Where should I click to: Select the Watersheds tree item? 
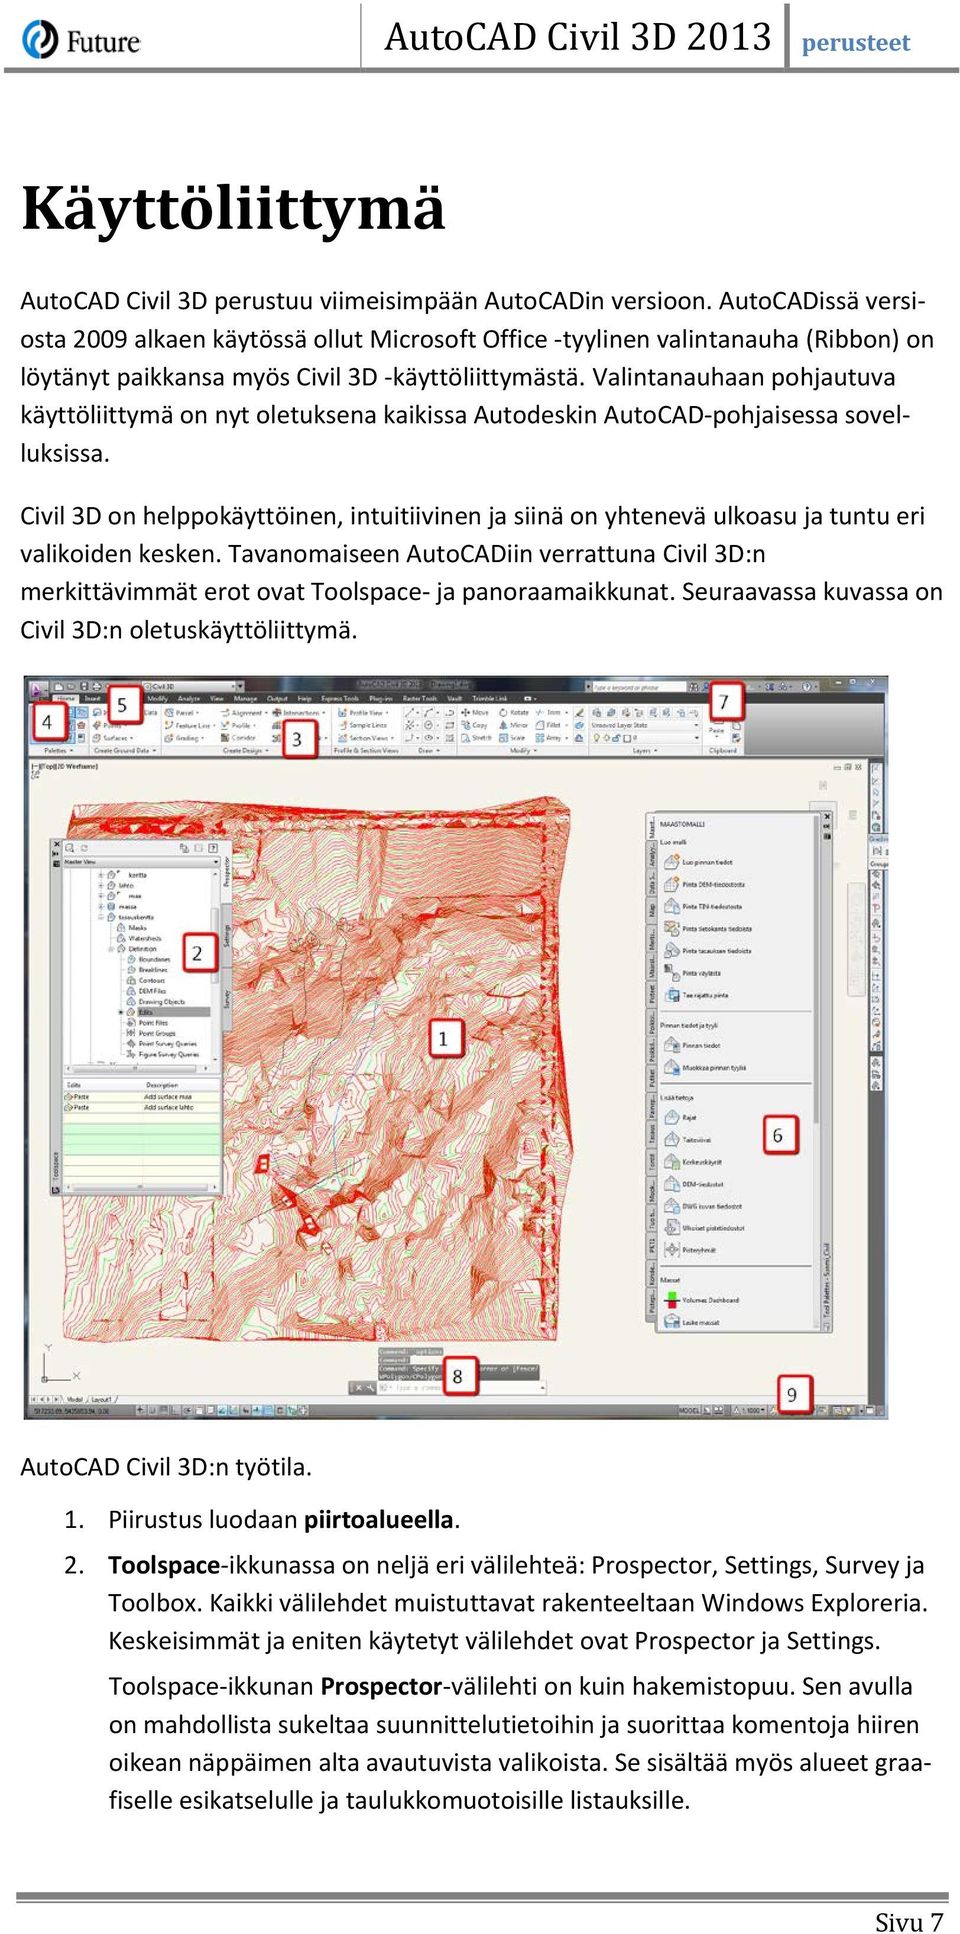138,938
